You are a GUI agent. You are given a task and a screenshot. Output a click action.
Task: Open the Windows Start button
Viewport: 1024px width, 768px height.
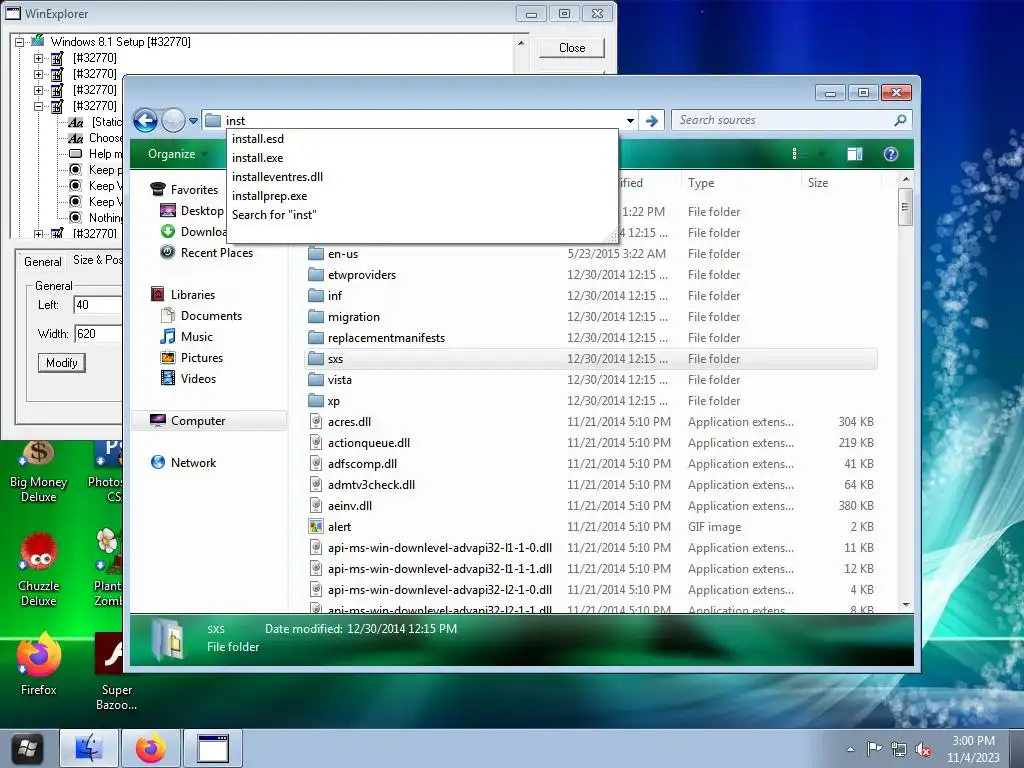coord(27,748)
